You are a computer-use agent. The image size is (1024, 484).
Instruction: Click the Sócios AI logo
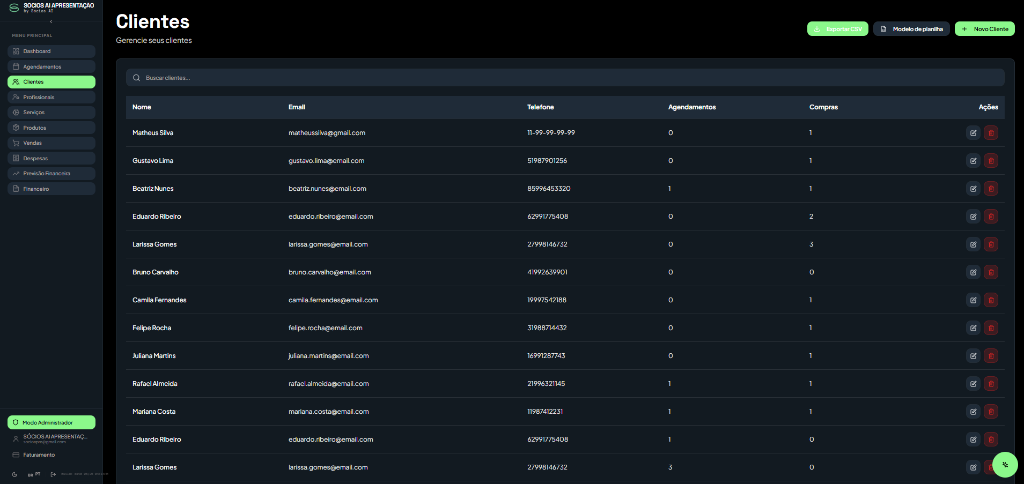[14, 8]
